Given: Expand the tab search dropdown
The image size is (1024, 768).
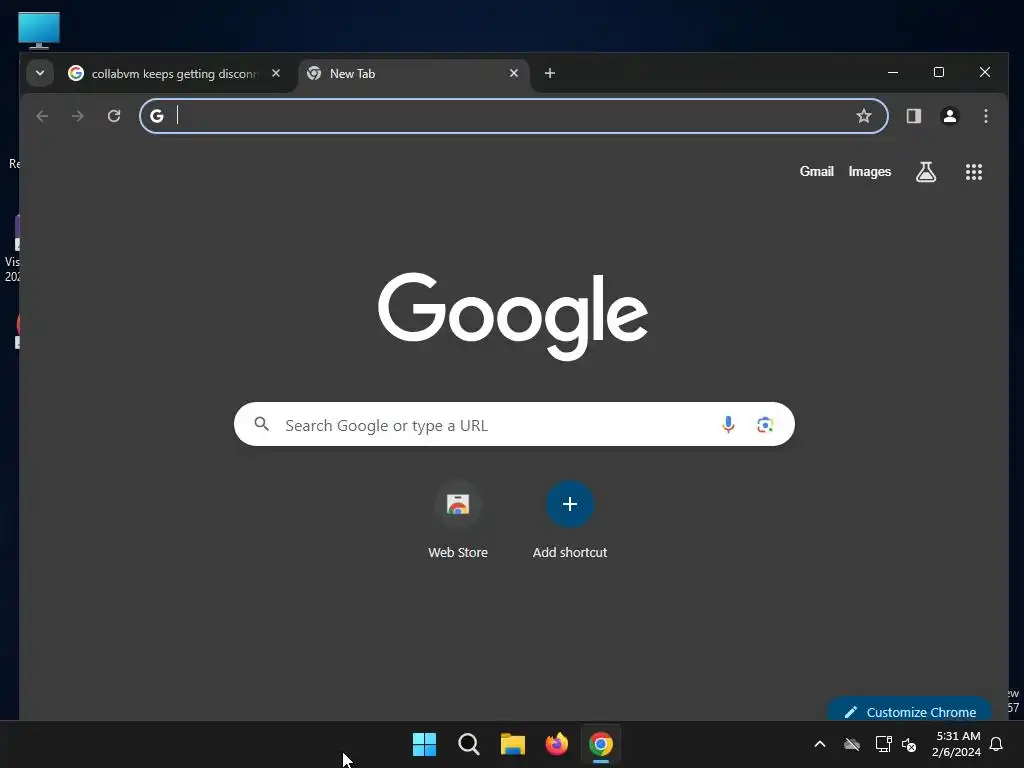Looking at the screenshot, I should pyautogui.click(x=40, y=73).
